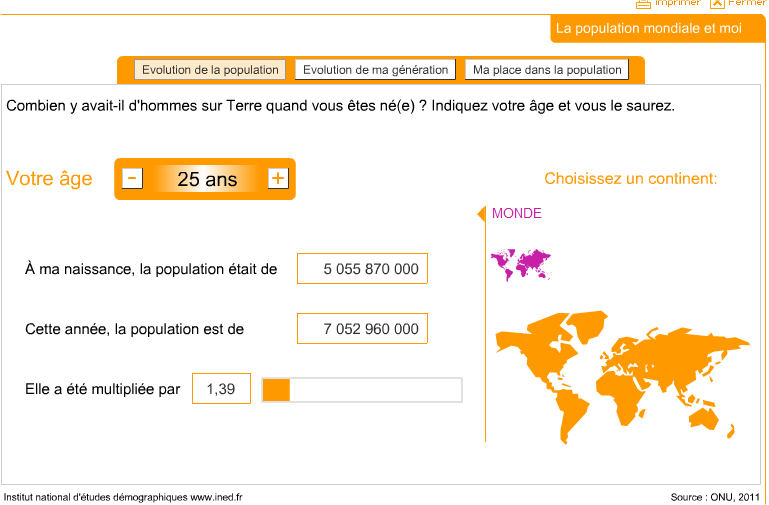Decrease age with the minus button
The image size is (769, 505).
(132, 178)
